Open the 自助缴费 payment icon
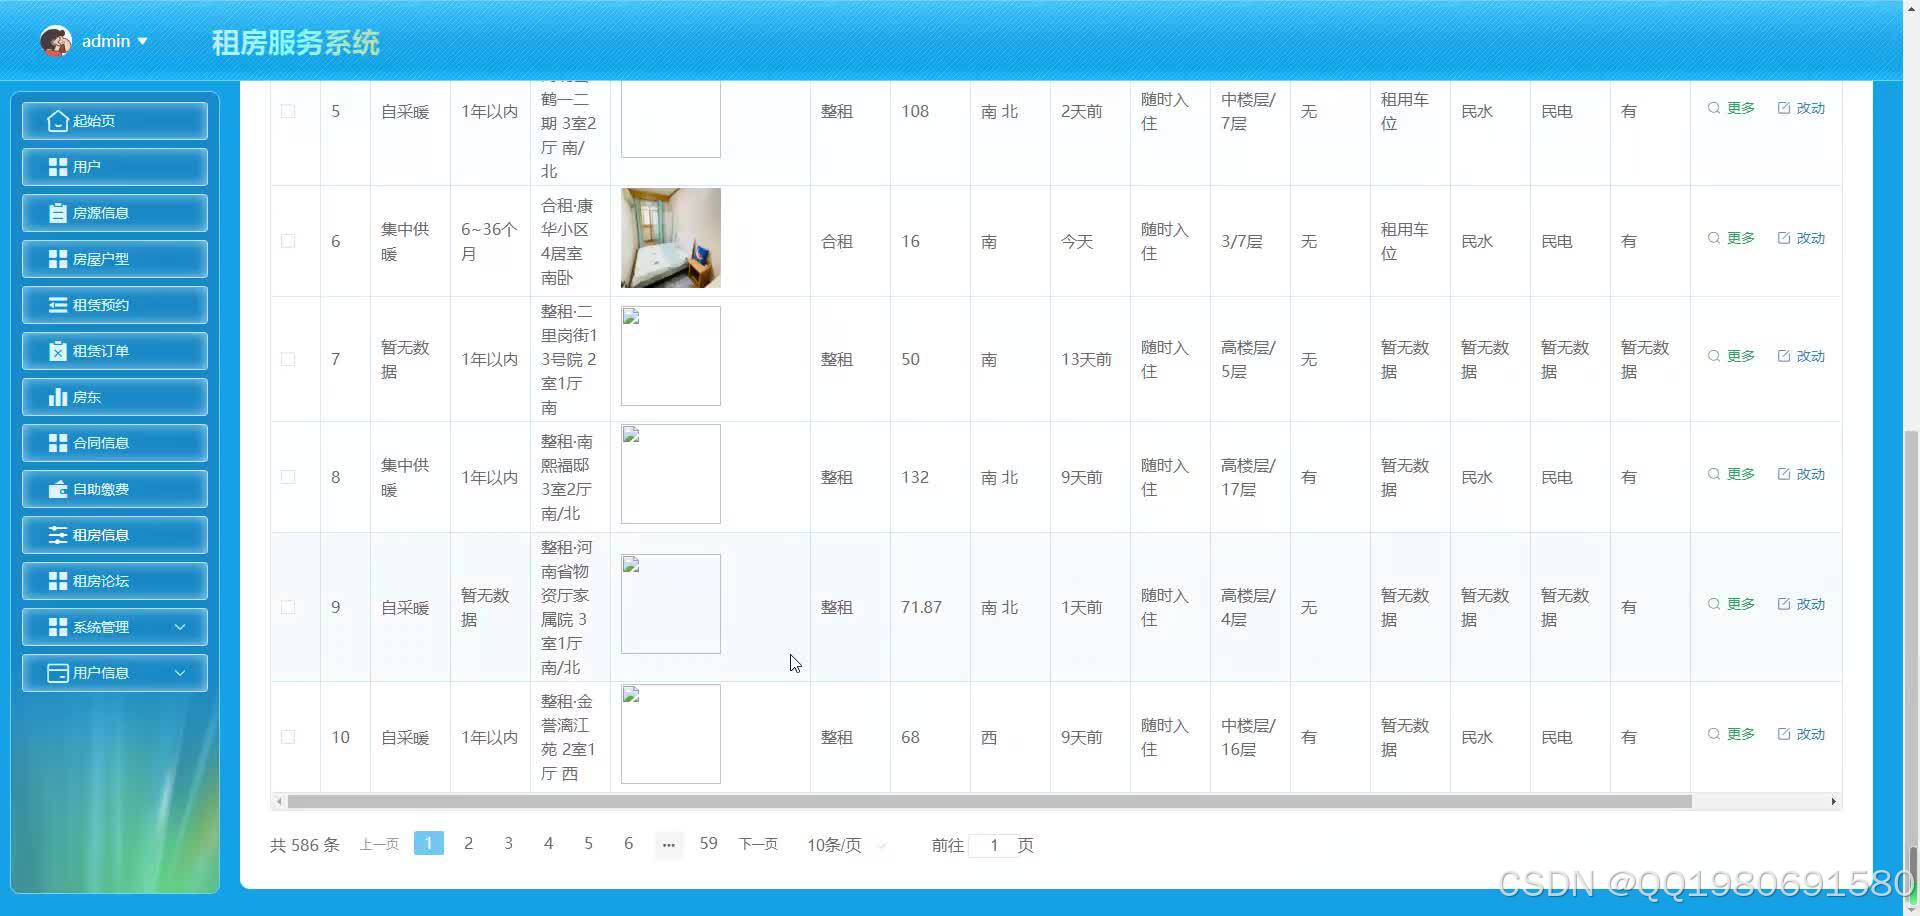Screen dimensions: 1920x916 coord(57,488)
